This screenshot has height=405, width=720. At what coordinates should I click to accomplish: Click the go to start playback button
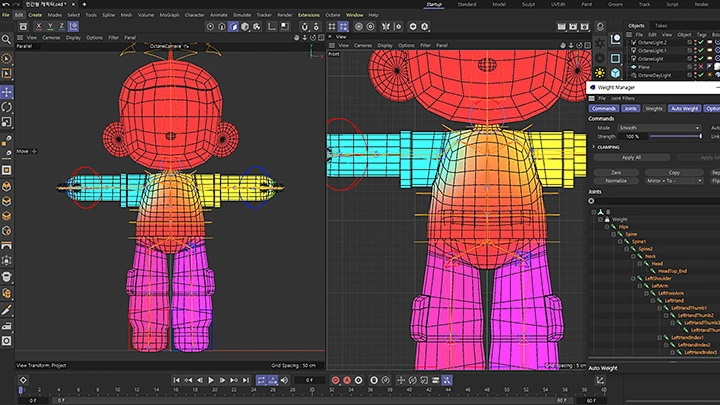tap(177, 380)
